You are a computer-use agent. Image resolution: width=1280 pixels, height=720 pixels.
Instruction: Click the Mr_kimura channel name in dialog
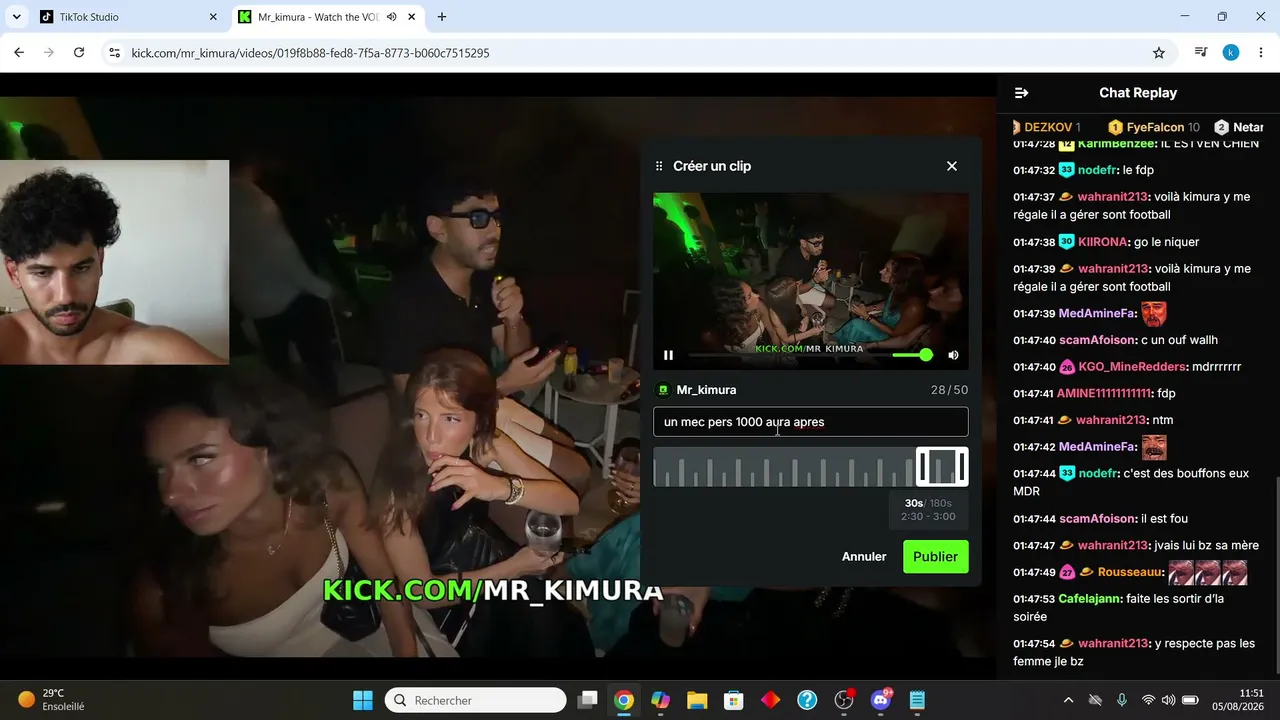tap(706, 390)
